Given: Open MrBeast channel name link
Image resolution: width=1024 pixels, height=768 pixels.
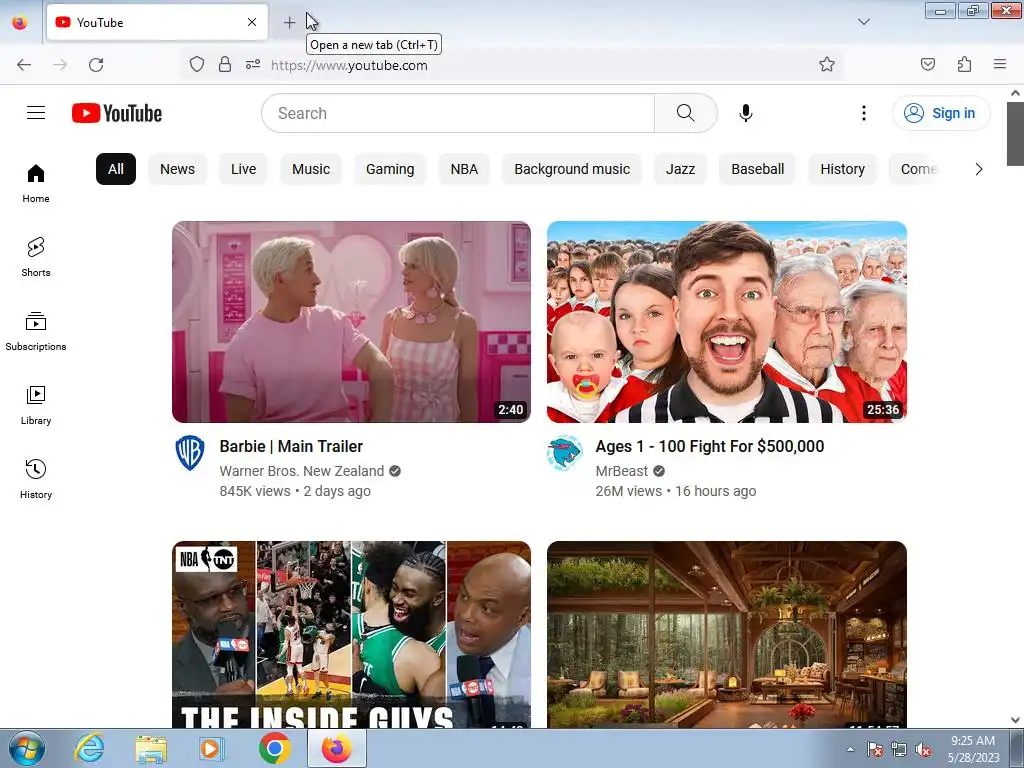Looking at the screenshot, I should [x=622, y=471].
